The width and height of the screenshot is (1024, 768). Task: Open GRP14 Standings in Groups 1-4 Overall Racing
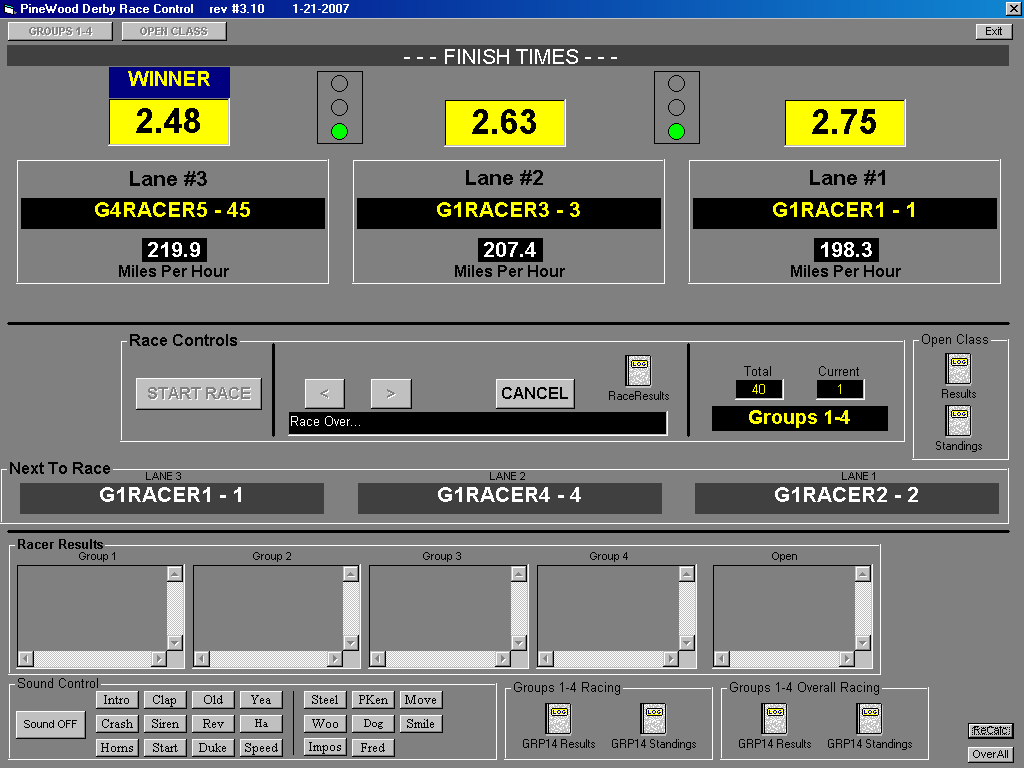pyautogui.click(x=870, y=719)
